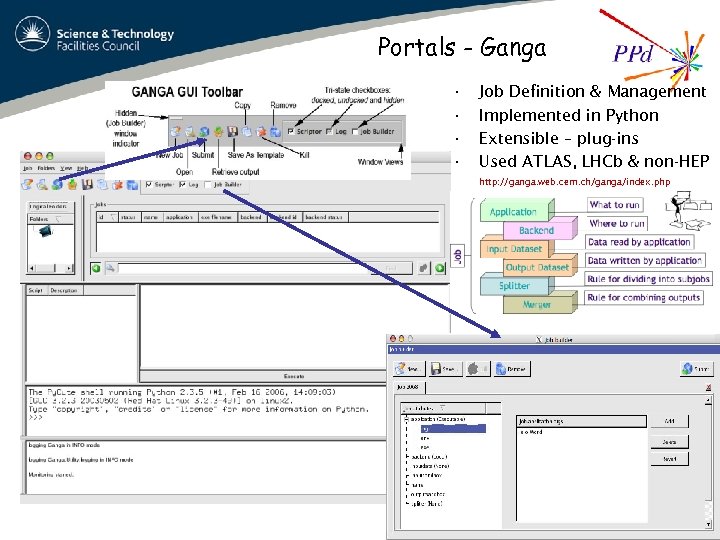
Task: Select the folder icon in Folders panel
Action: [45, 231]
